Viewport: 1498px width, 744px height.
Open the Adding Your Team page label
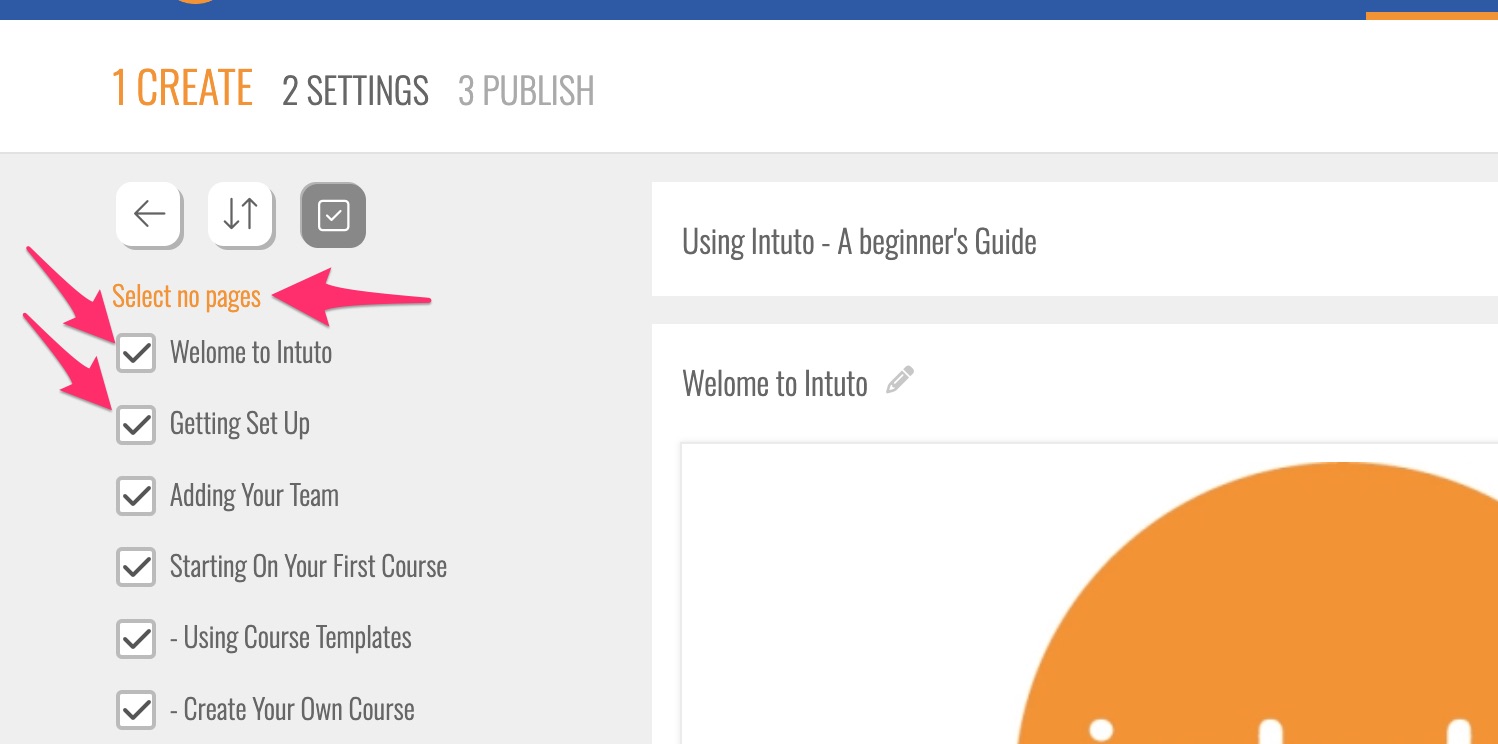point(254,496)
